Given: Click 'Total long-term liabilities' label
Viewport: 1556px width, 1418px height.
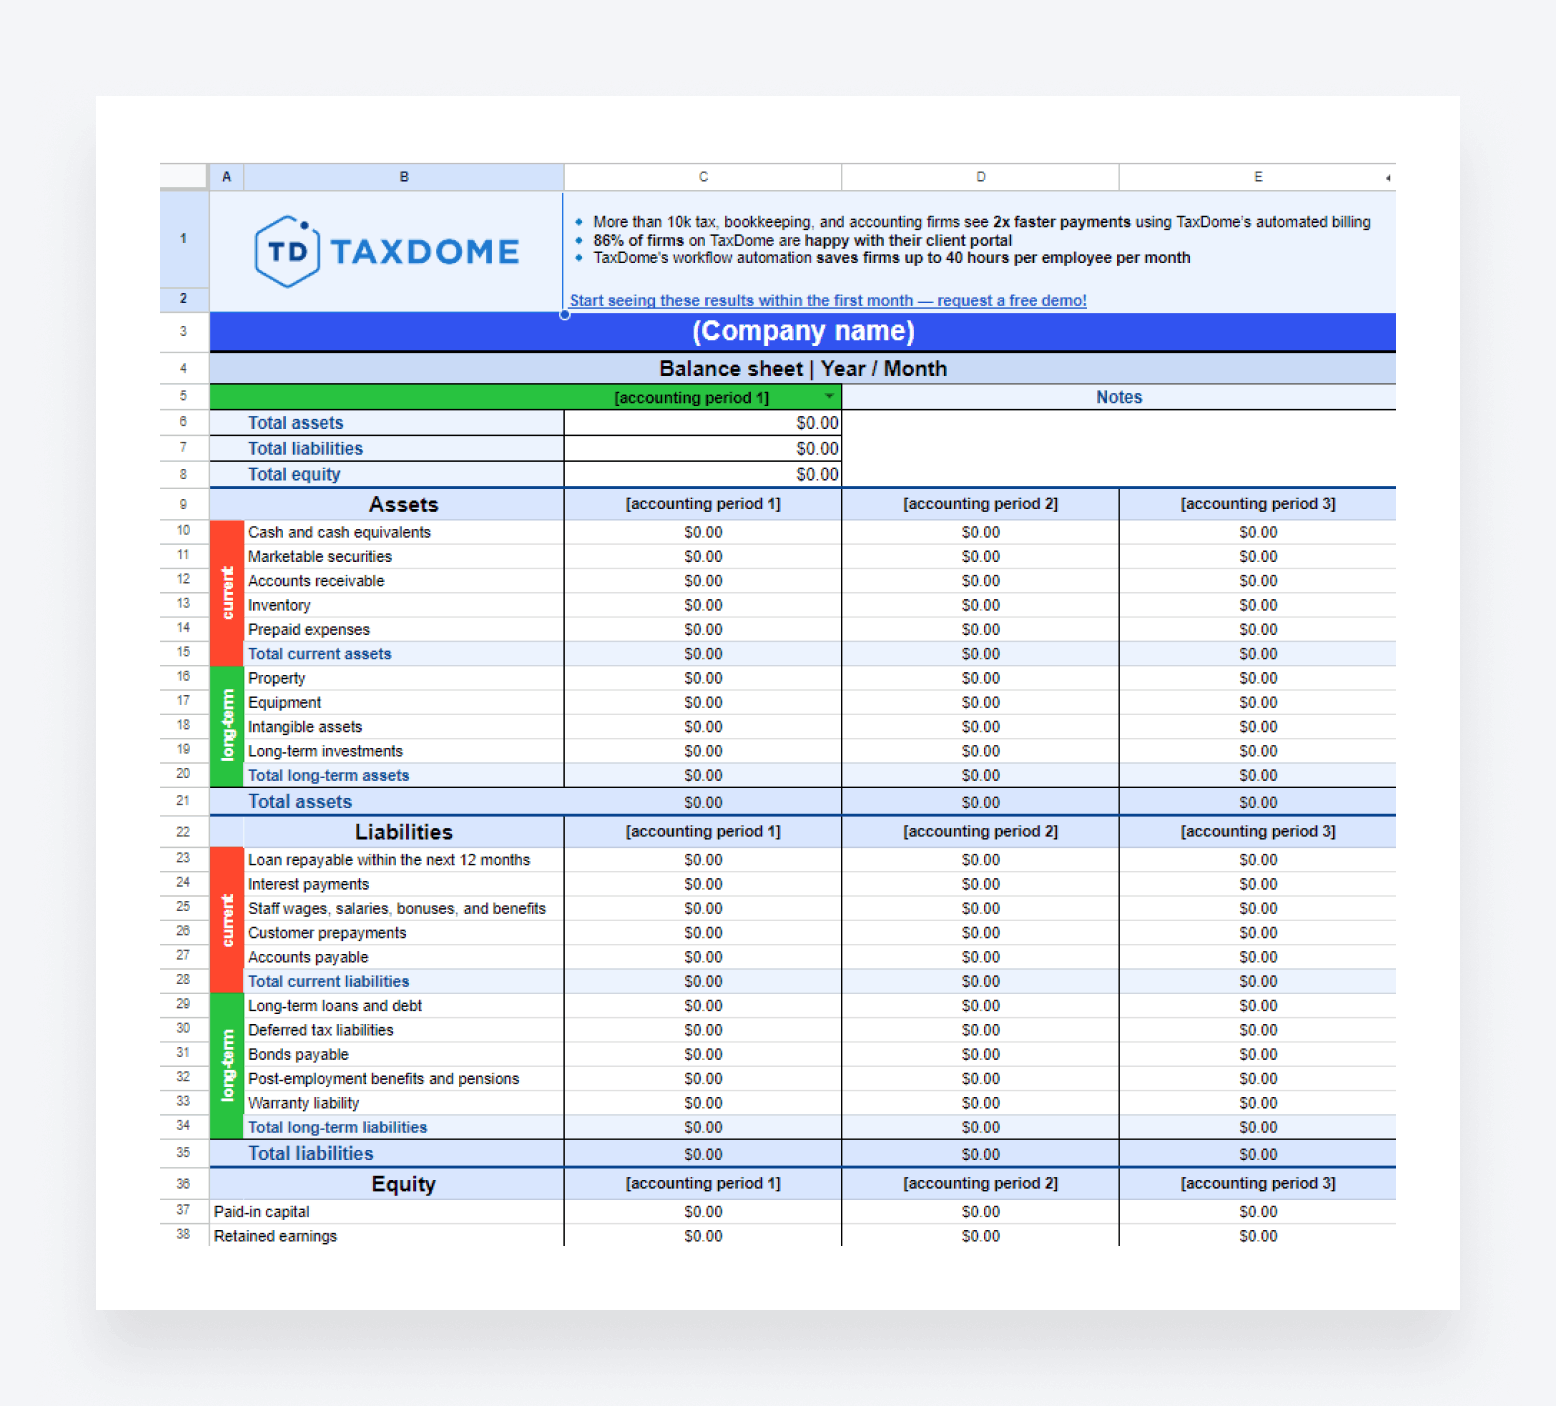Looking at the screenshot, I should (x=337, y=1127).
